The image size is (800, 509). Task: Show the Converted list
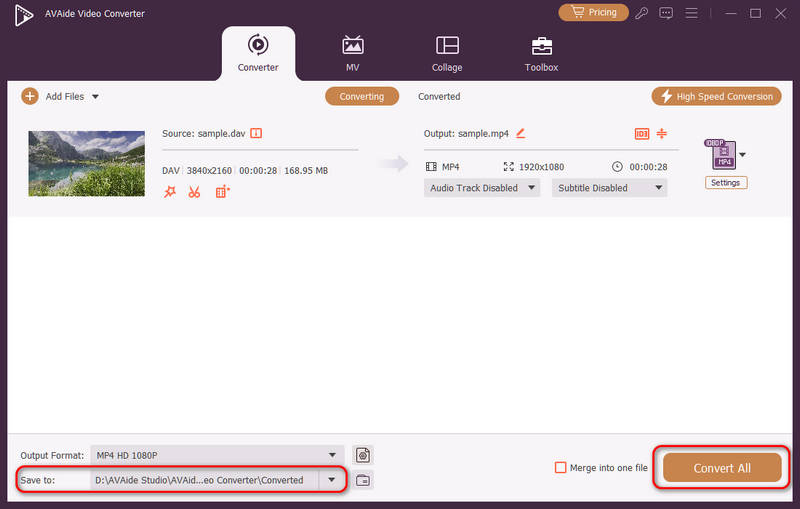coord(439,96)
